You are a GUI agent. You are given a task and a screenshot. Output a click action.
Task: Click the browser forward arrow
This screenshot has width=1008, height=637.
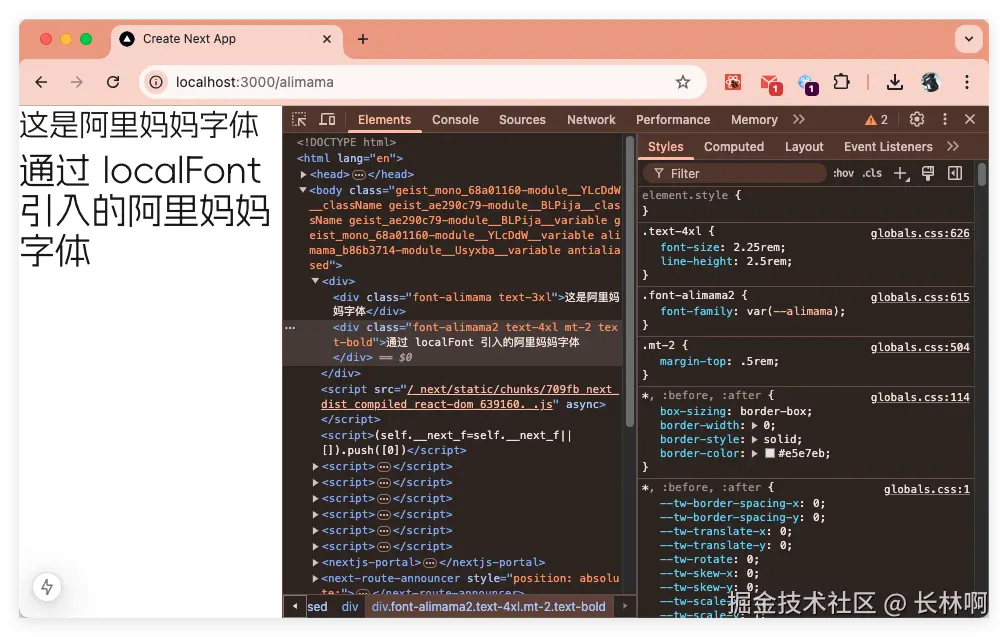point(76,82)
